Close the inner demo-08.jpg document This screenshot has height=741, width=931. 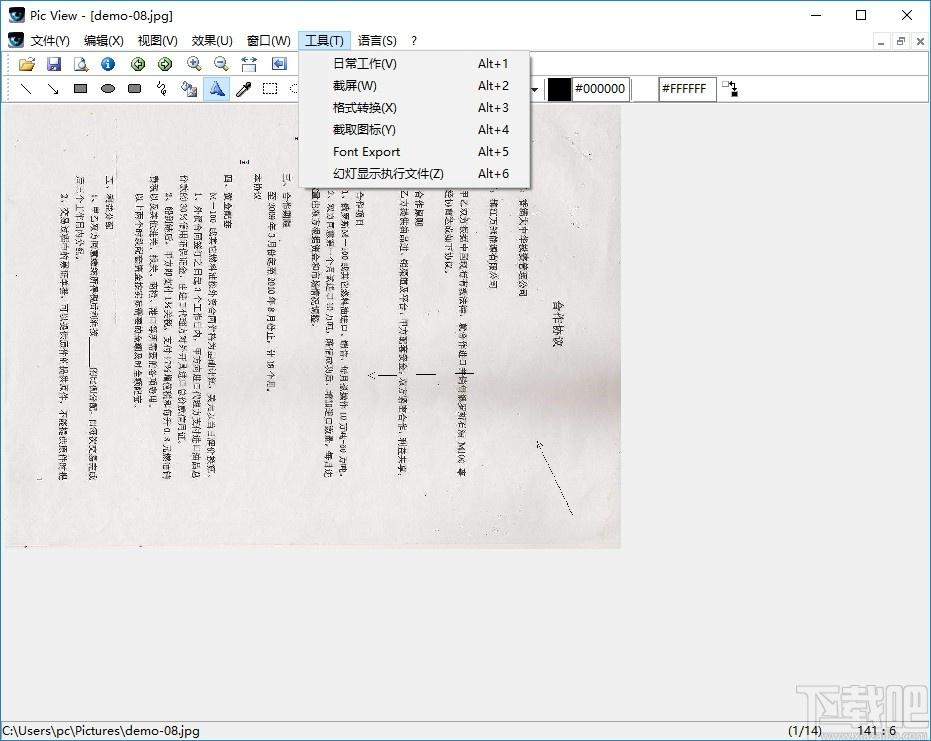tap(920, 42)
